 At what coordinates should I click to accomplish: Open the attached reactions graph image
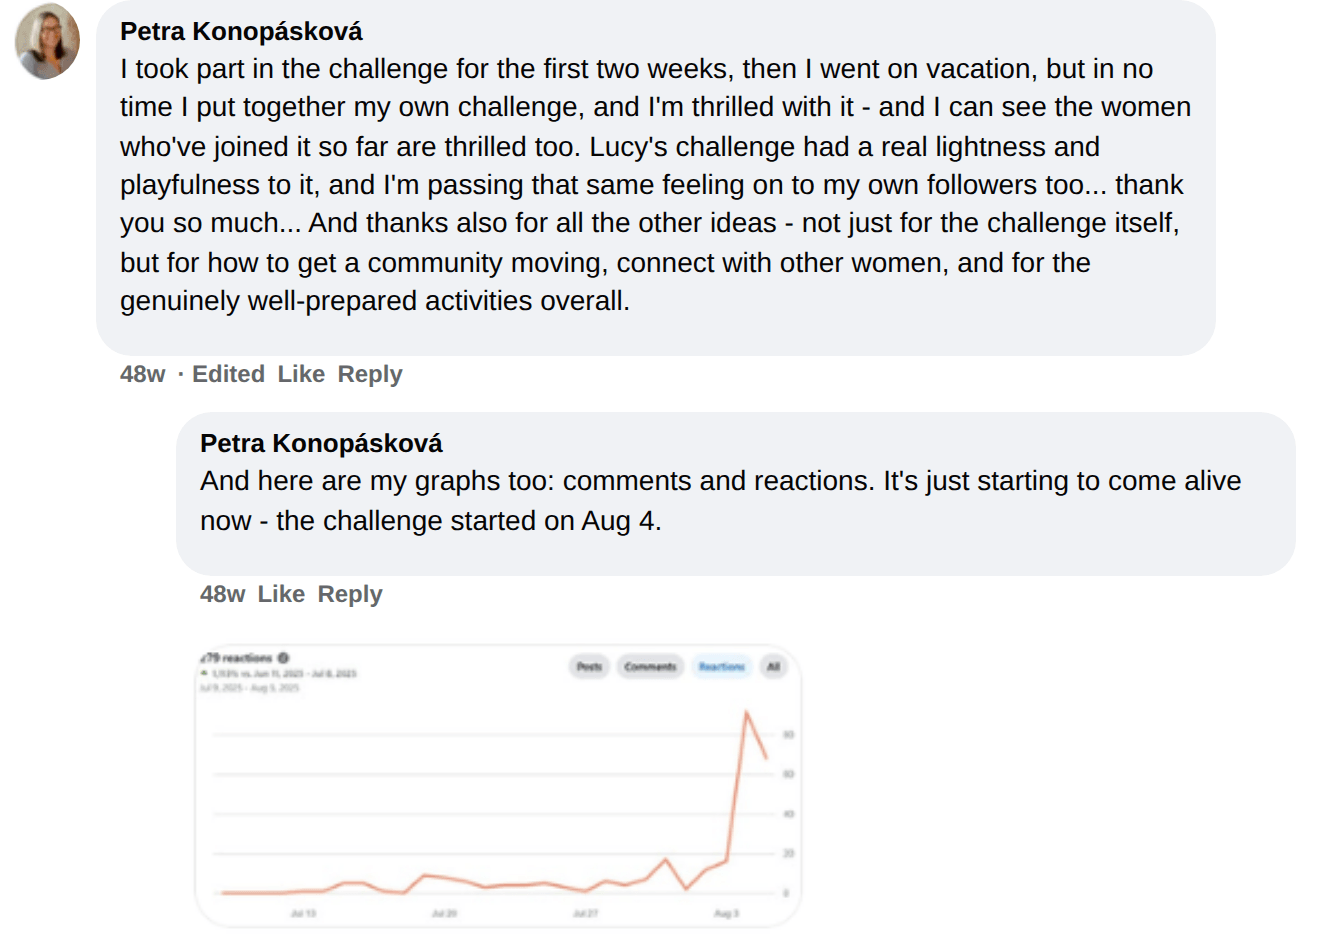coord(498,786)
